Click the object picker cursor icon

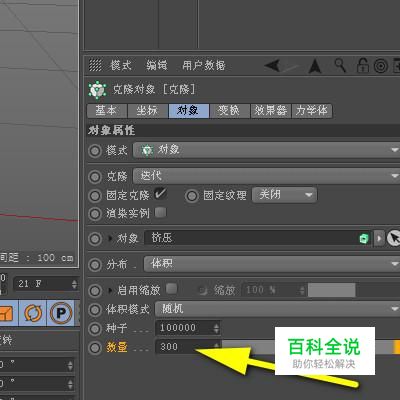pos(393,238)
